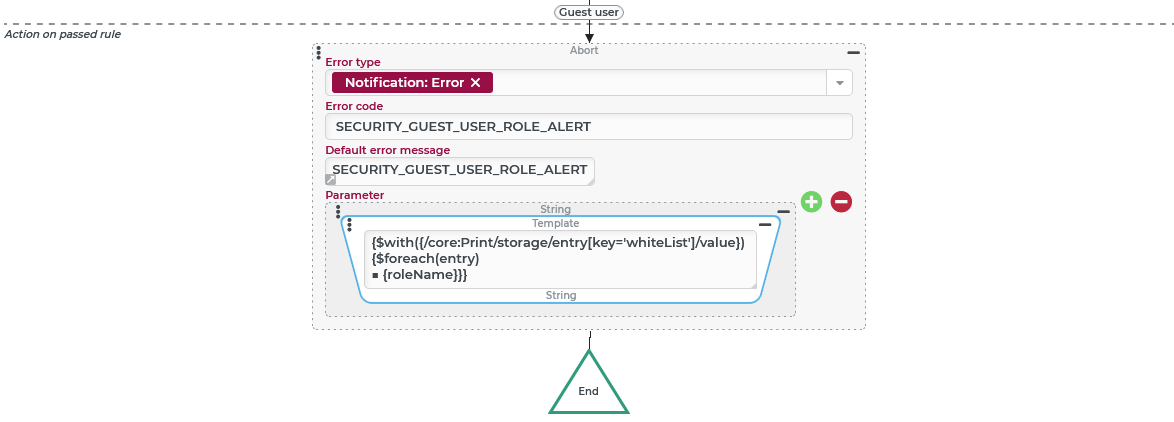Grab the template text area resize corner
This screenshot has height=422, width=1174.
tap(752, 284)
